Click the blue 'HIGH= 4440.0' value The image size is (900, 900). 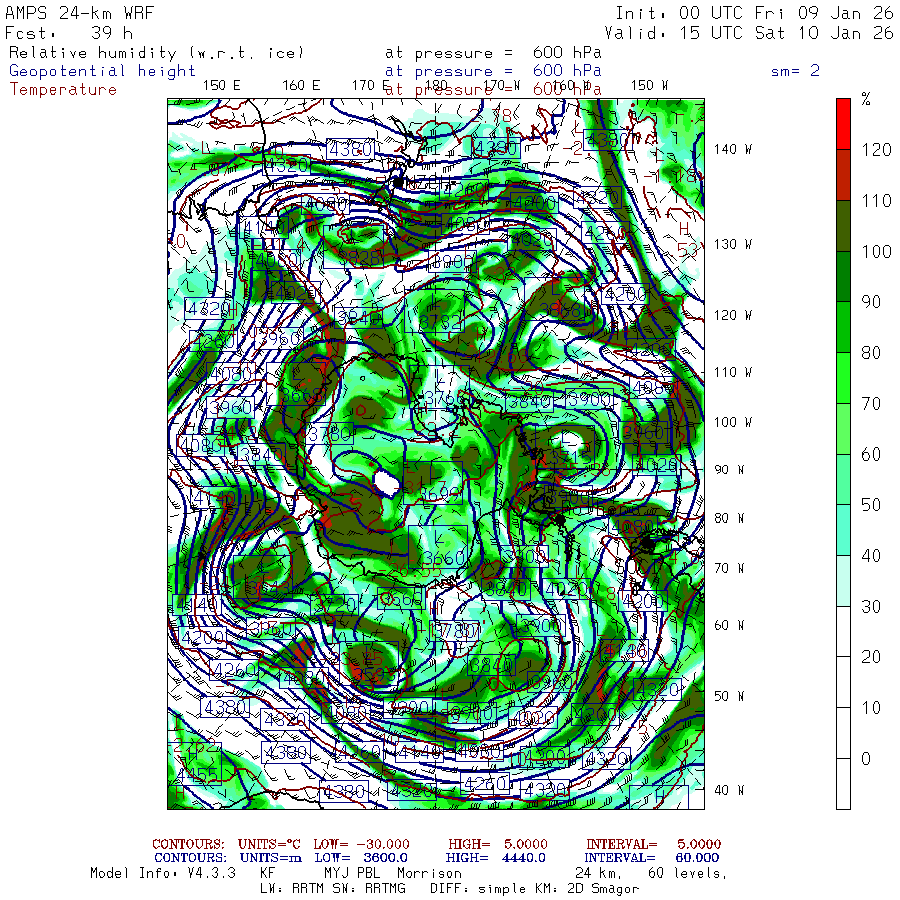point(495,858)
